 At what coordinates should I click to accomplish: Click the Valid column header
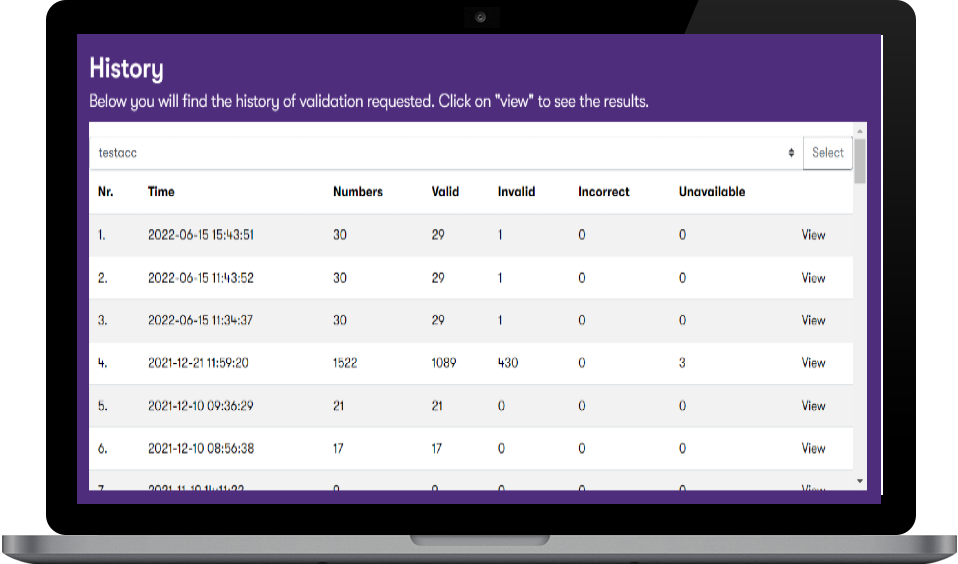(445, 192)
